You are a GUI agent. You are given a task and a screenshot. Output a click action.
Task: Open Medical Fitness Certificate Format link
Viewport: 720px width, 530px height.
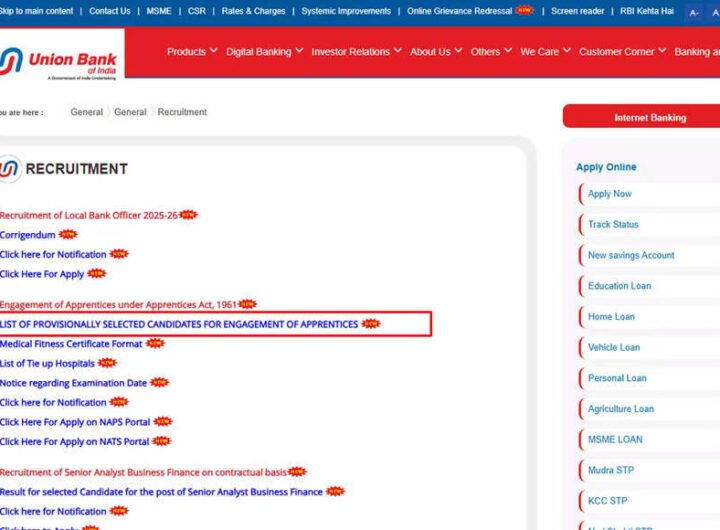pos(71,344)
